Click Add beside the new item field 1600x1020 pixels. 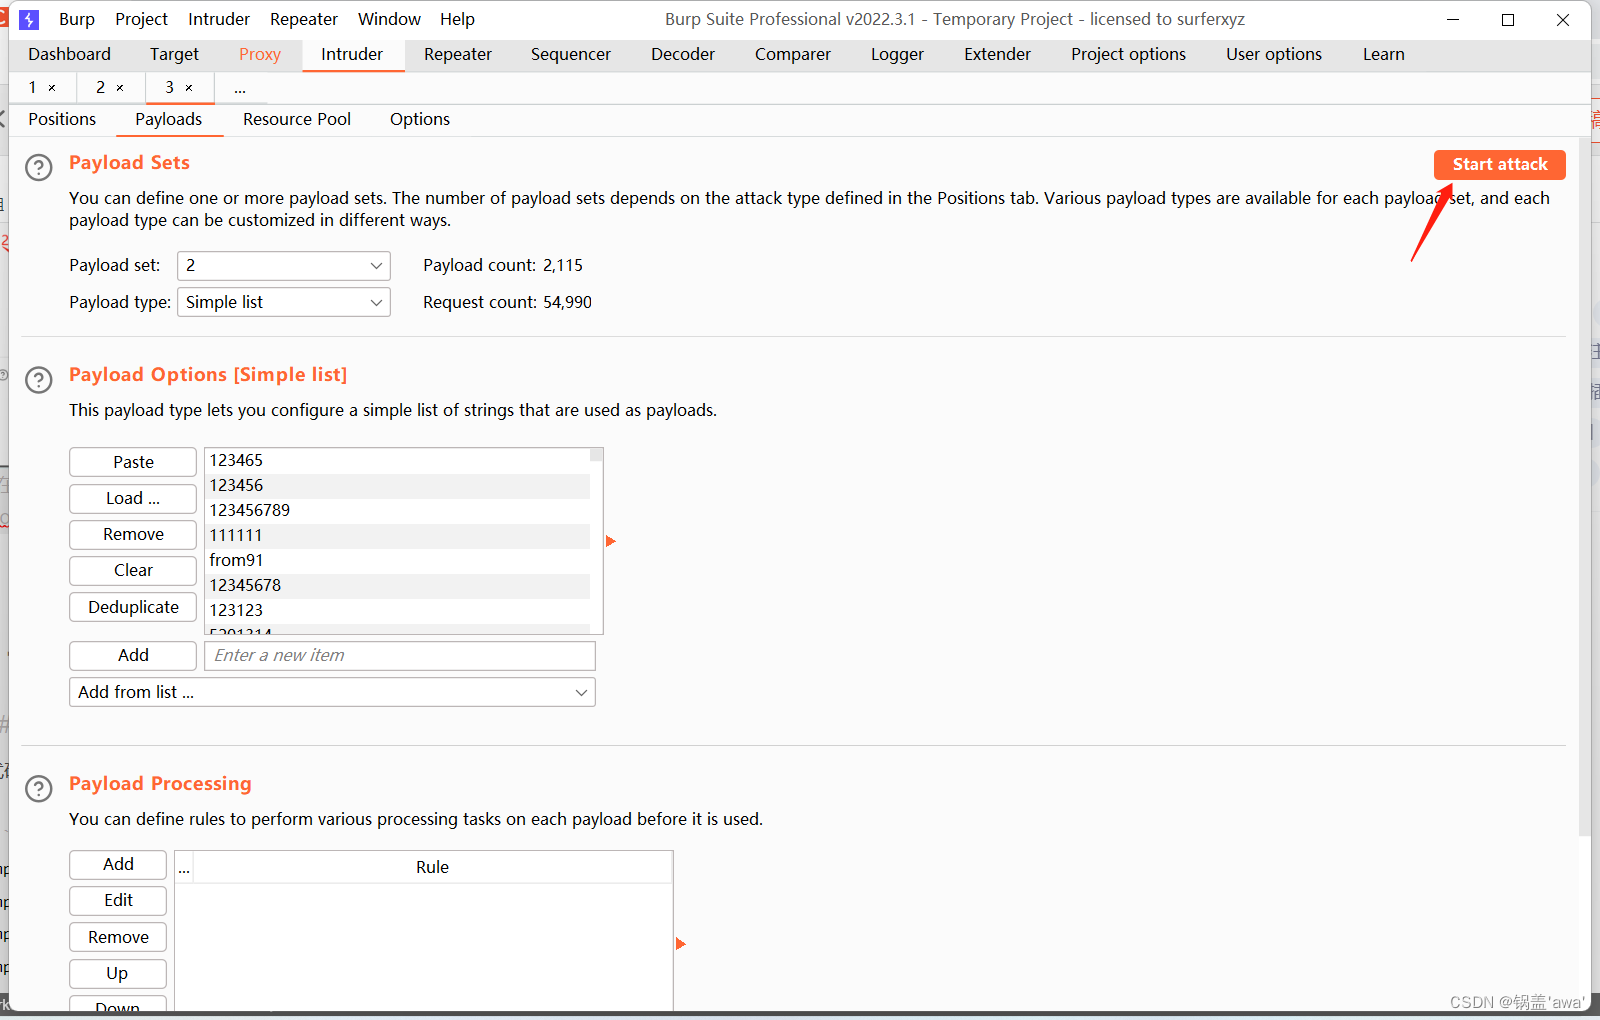(x=133, y=655)
